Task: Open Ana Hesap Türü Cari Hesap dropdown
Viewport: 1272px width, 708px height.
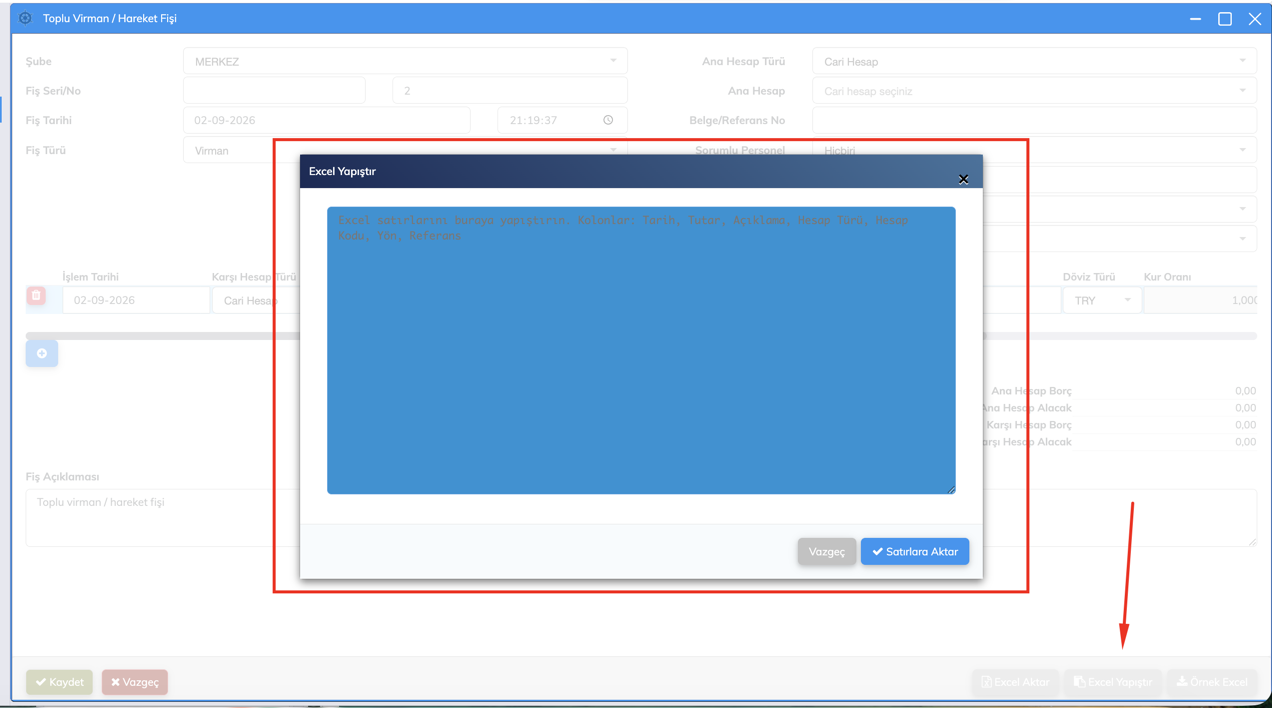Action: click(1034, 61)
